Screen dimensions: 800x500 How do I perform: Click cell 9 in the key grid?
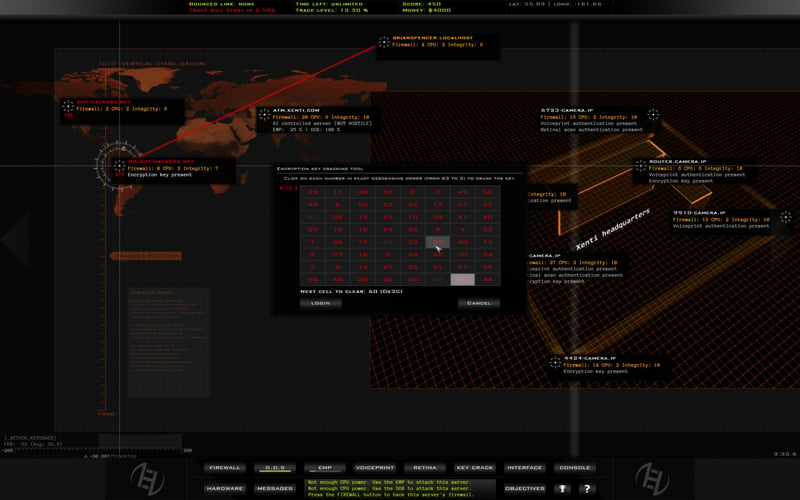tap(438, 230)
